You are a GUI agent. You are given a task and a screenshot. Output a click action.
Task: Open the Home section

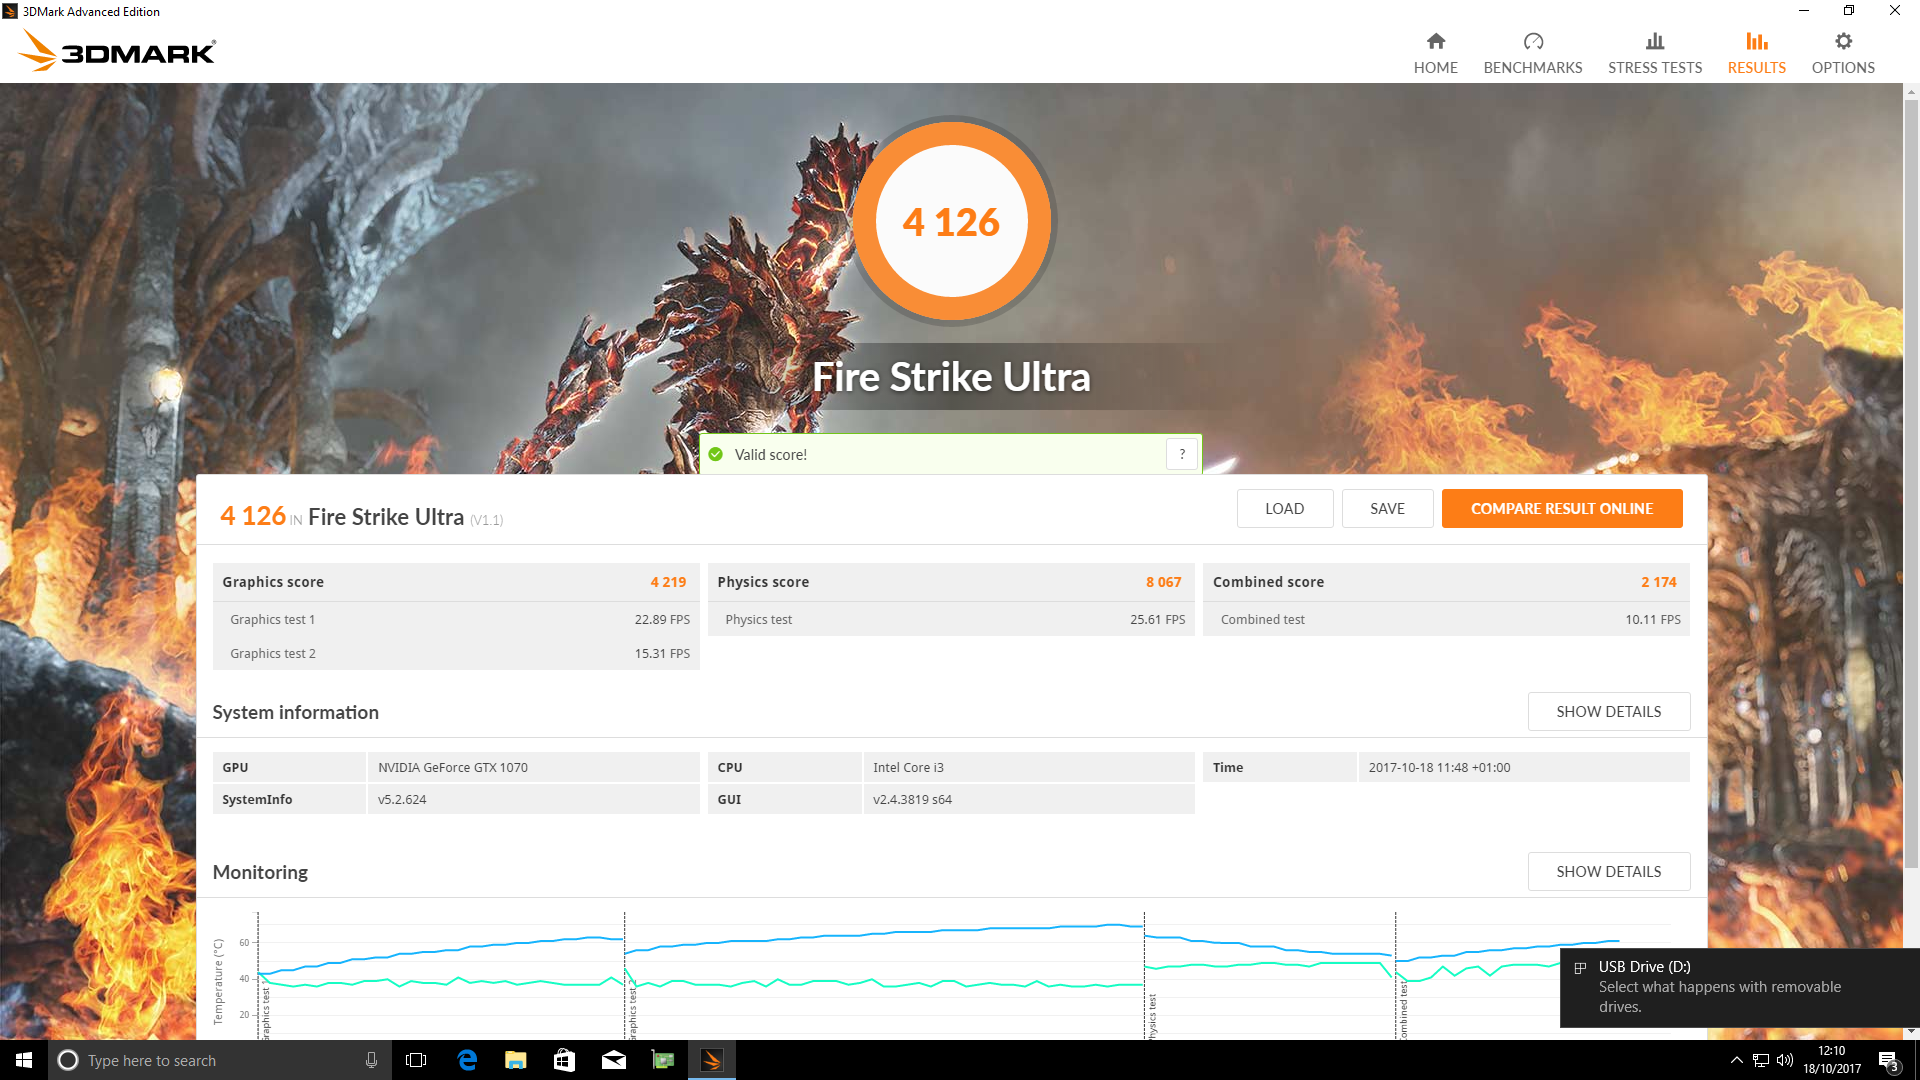pos(1435,53)
